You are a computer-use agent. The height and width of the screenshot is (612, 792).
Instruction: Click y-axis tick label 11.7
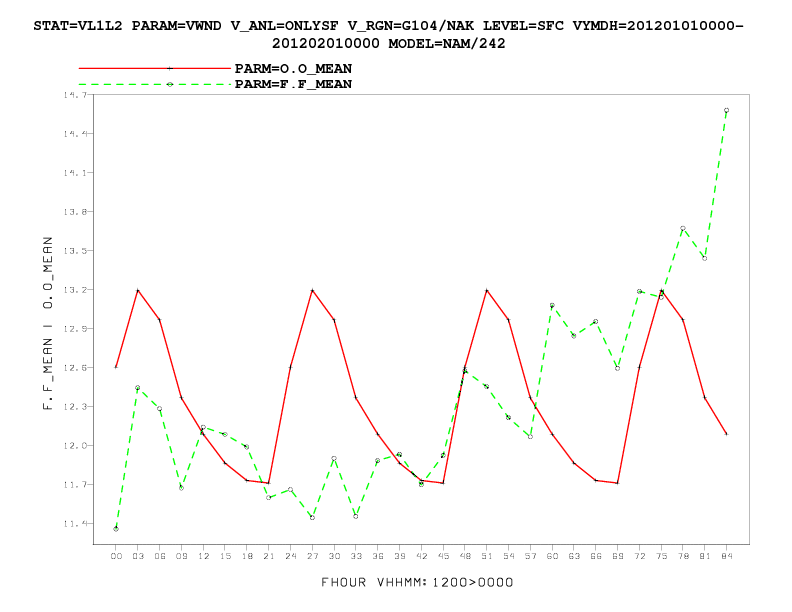(75, 485)
